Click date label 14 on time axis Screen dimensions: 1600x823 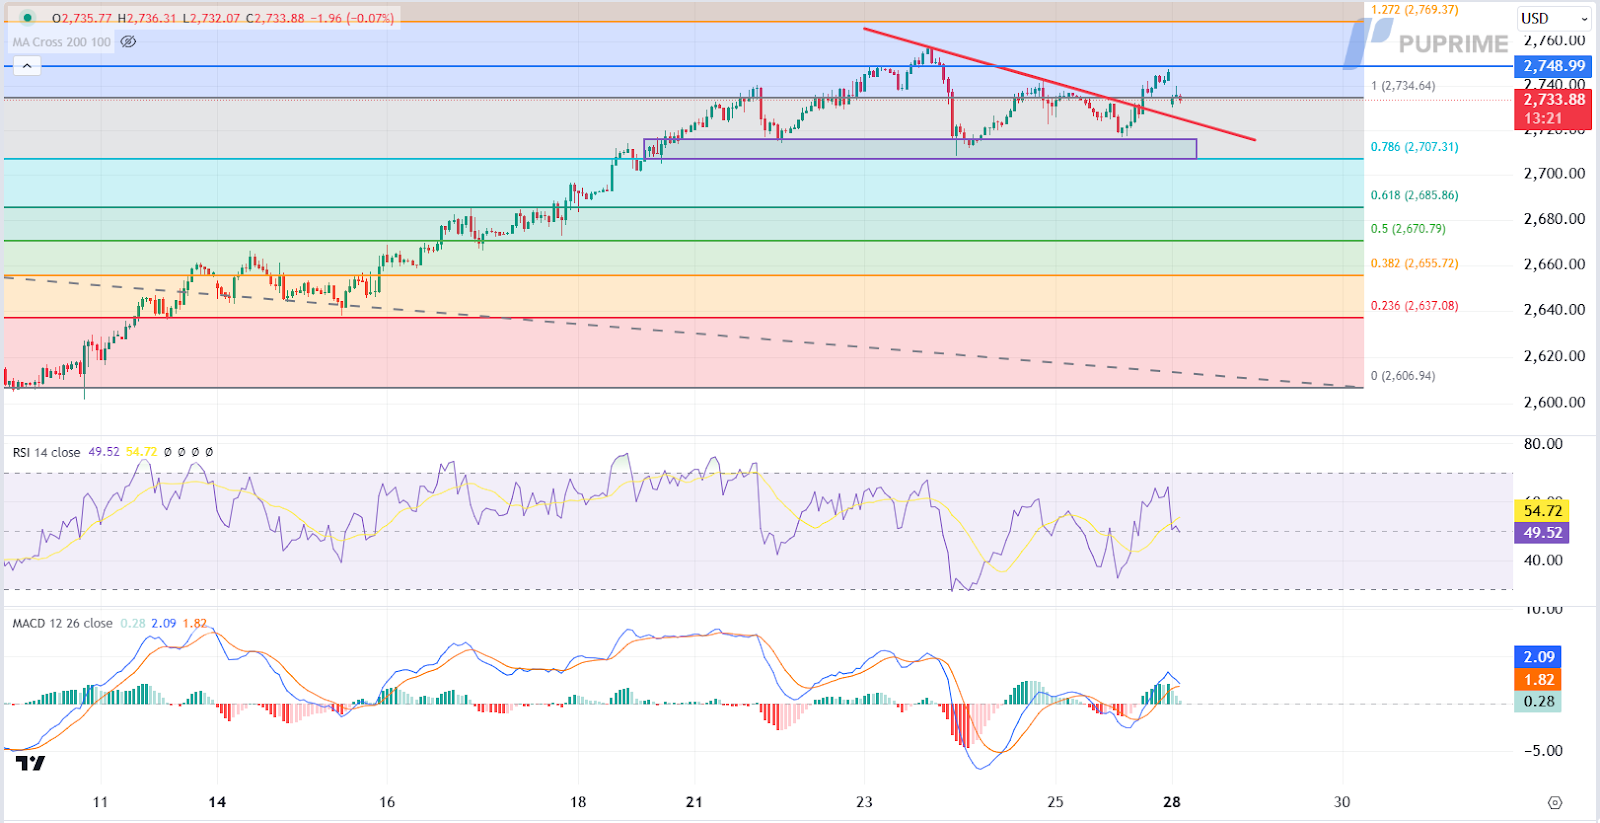[217, 802]
